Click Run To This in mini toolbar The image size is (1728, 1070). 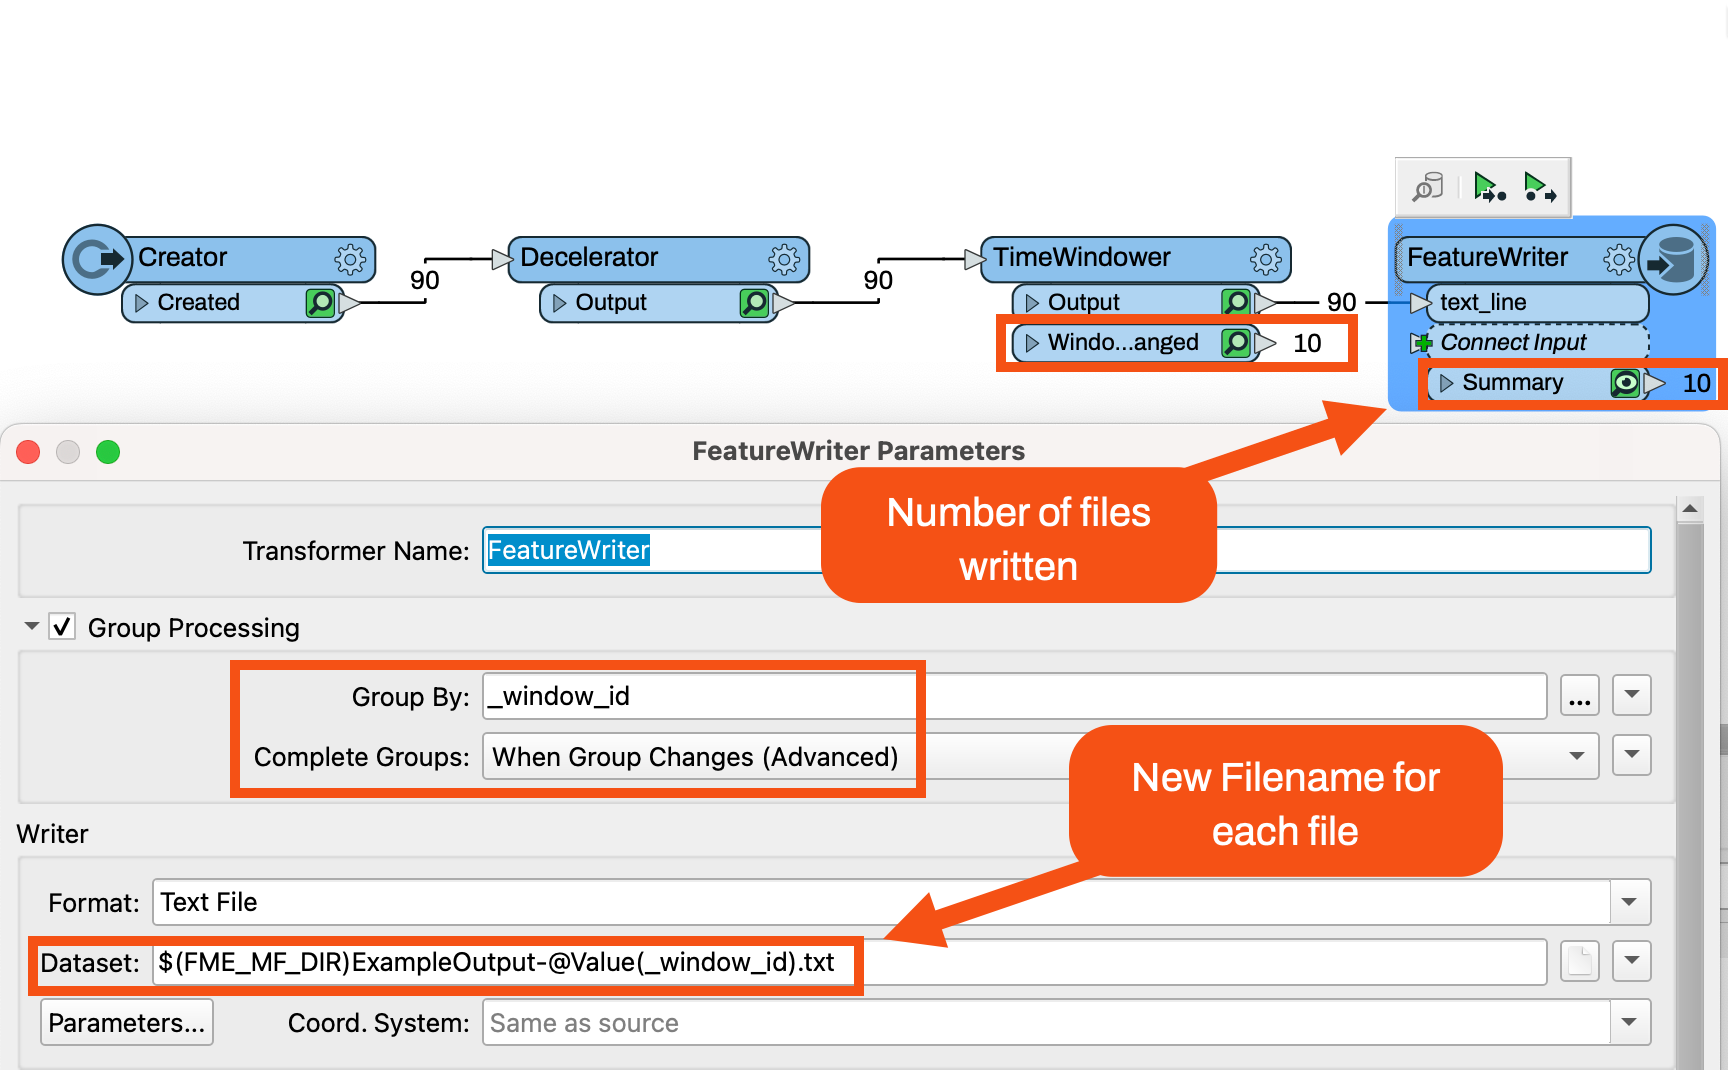click(1489, 187)
